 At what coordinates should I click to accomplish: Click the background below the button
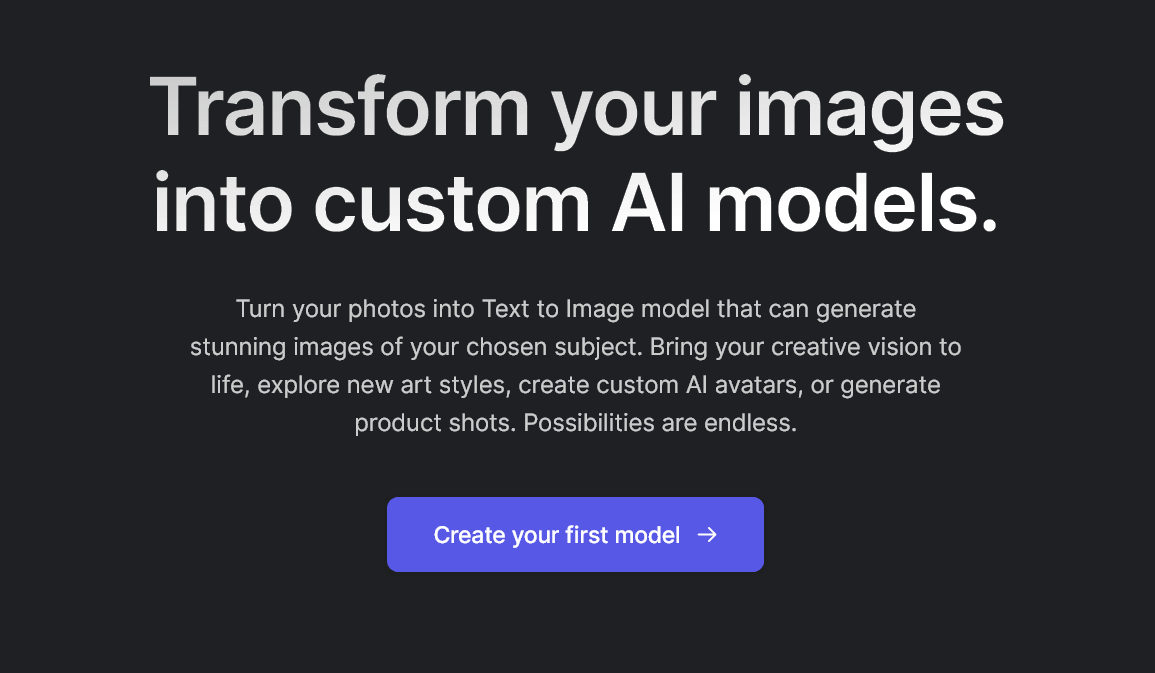point(575,630)
